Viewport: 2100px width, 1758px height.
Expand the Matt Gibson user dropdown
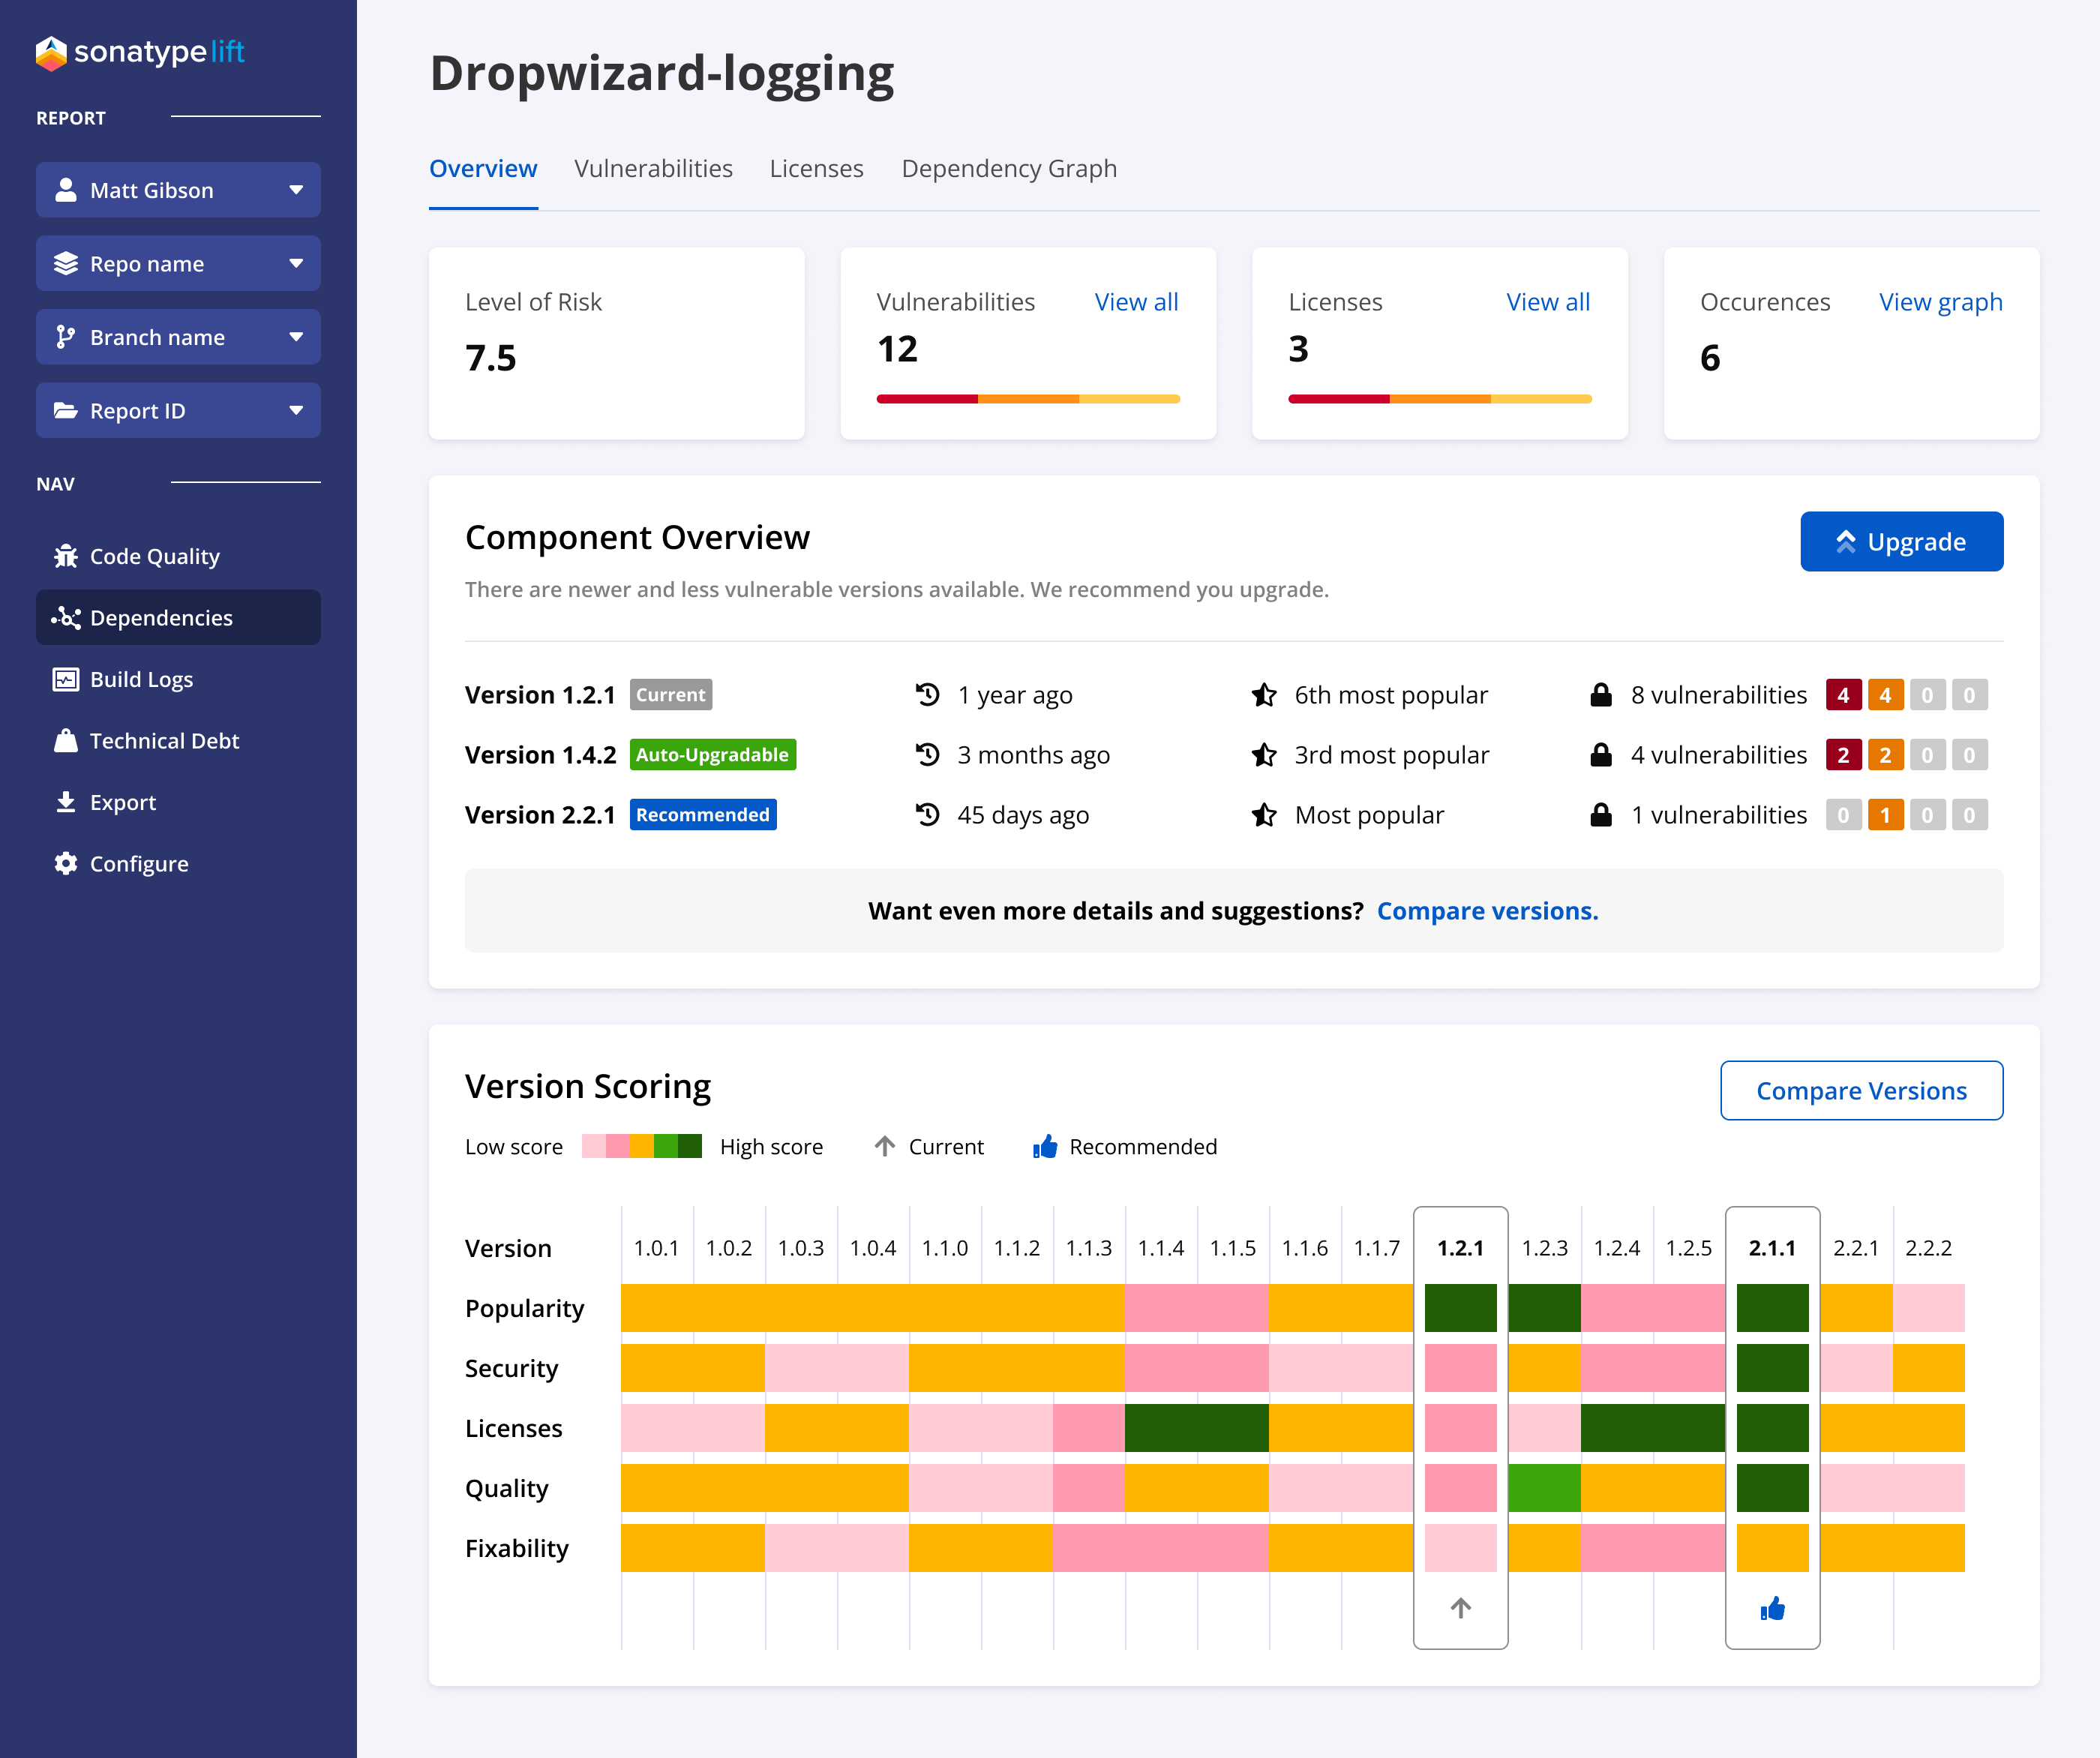coord(177,190)
